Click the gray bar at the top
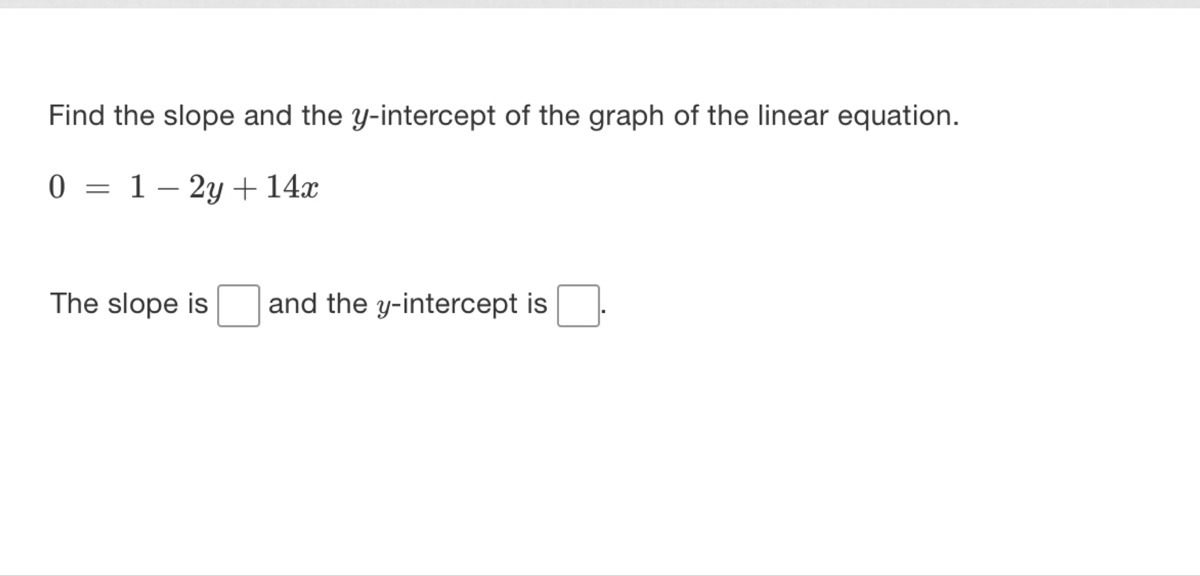Viewport: 1200px width, 576px height. tap(600, 4)
